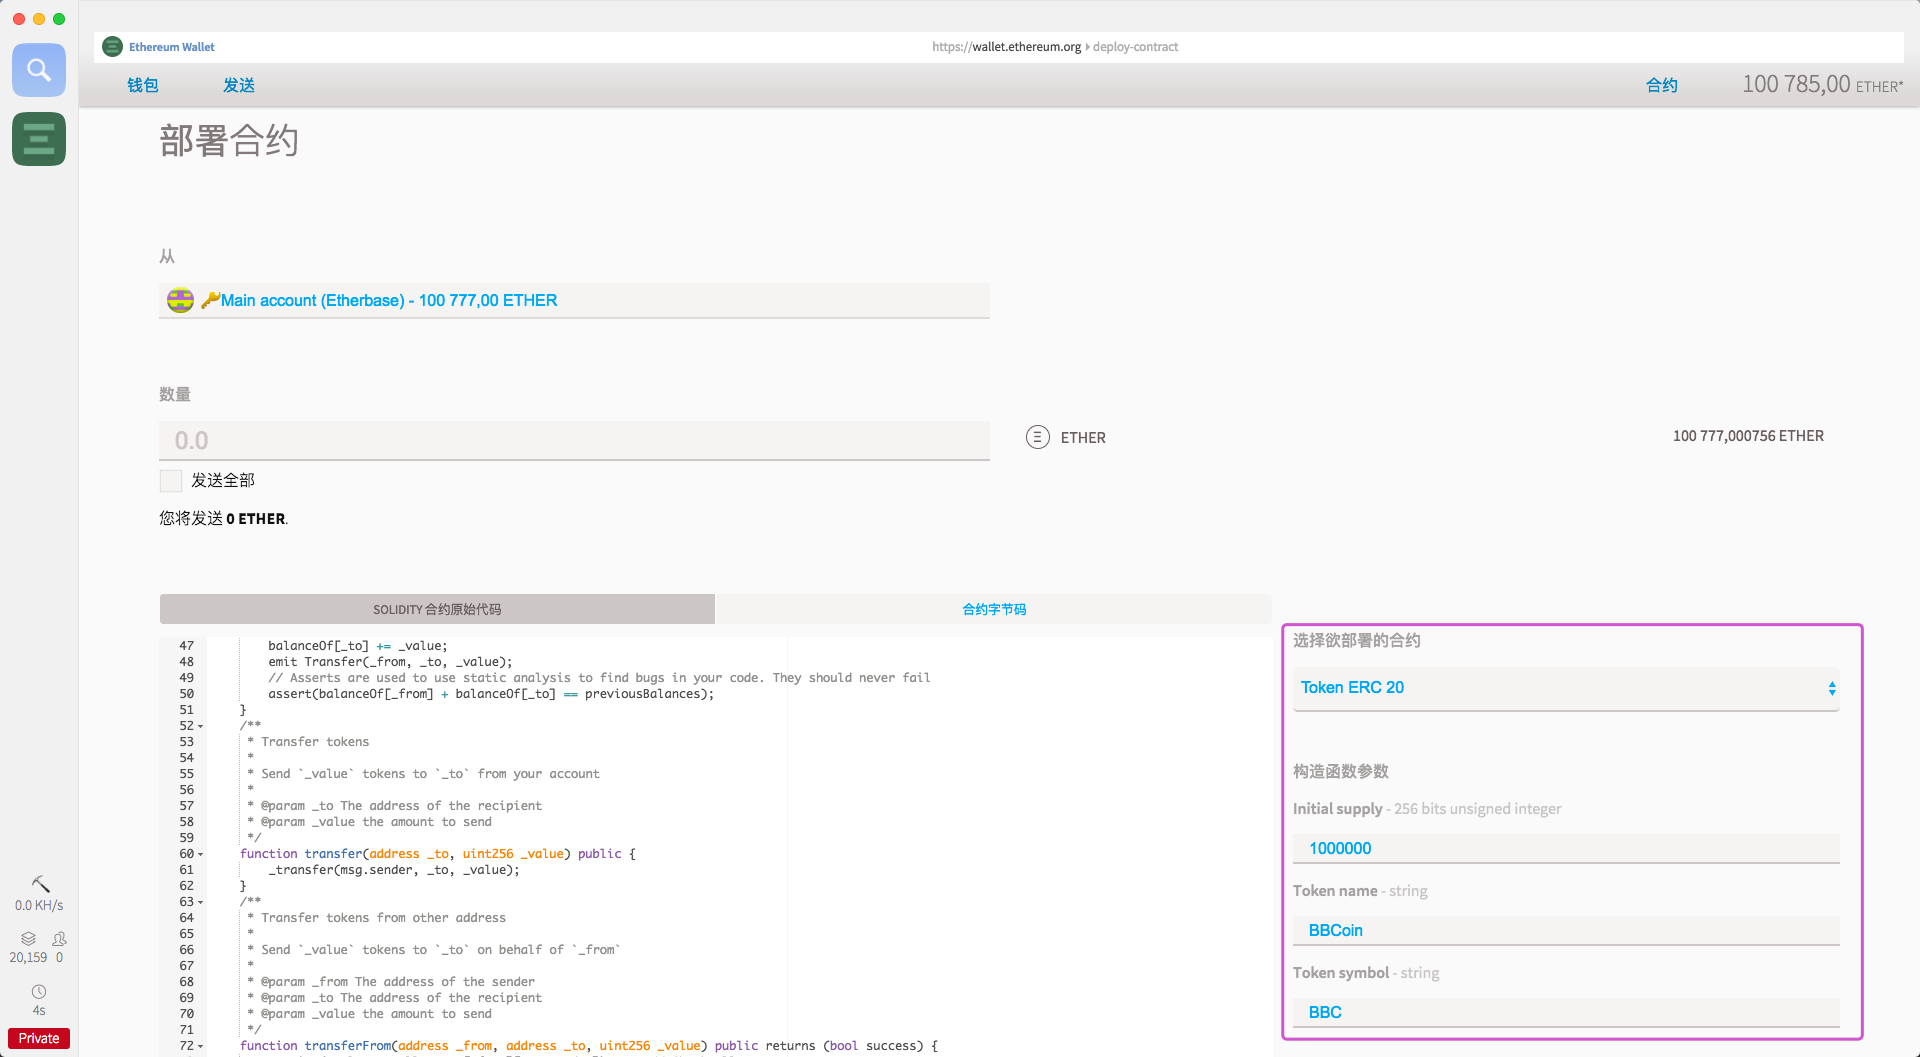Click the search browser icon in sidebar

pos(39,70)
